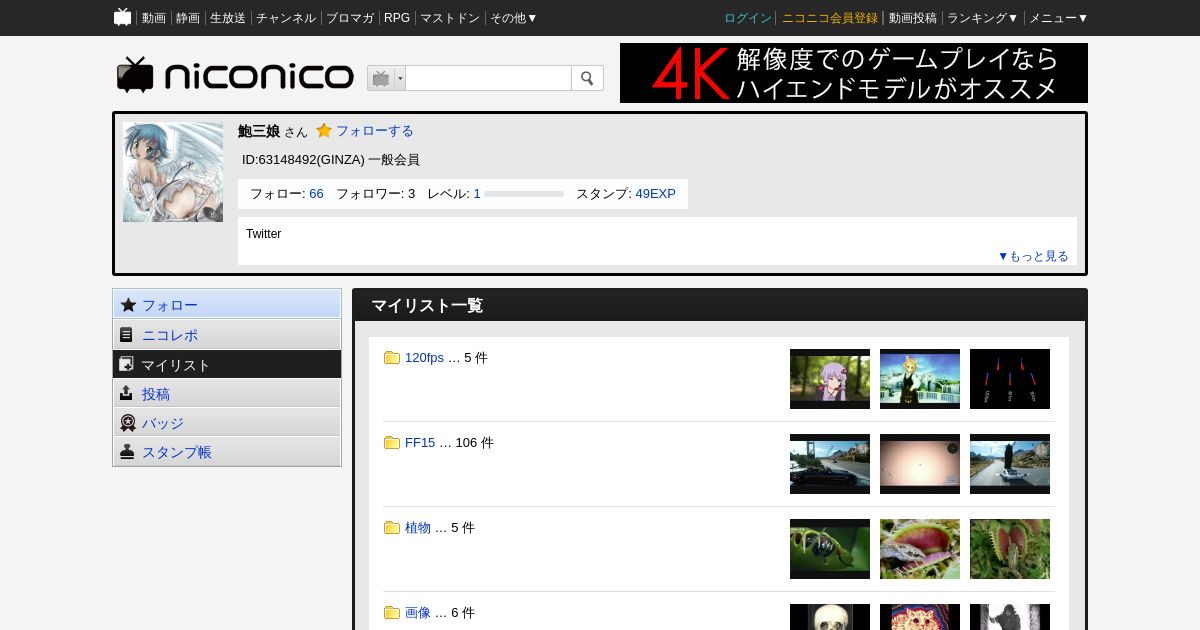
Task: Click the ニコニコ会員登録 link
Action: tap(830, 18)
